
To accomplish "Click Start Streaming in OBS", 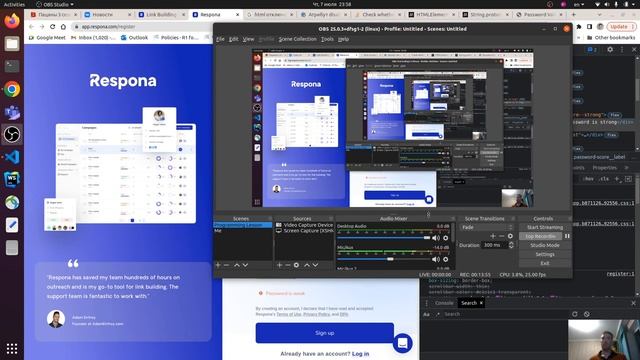I will click(544, 227).
